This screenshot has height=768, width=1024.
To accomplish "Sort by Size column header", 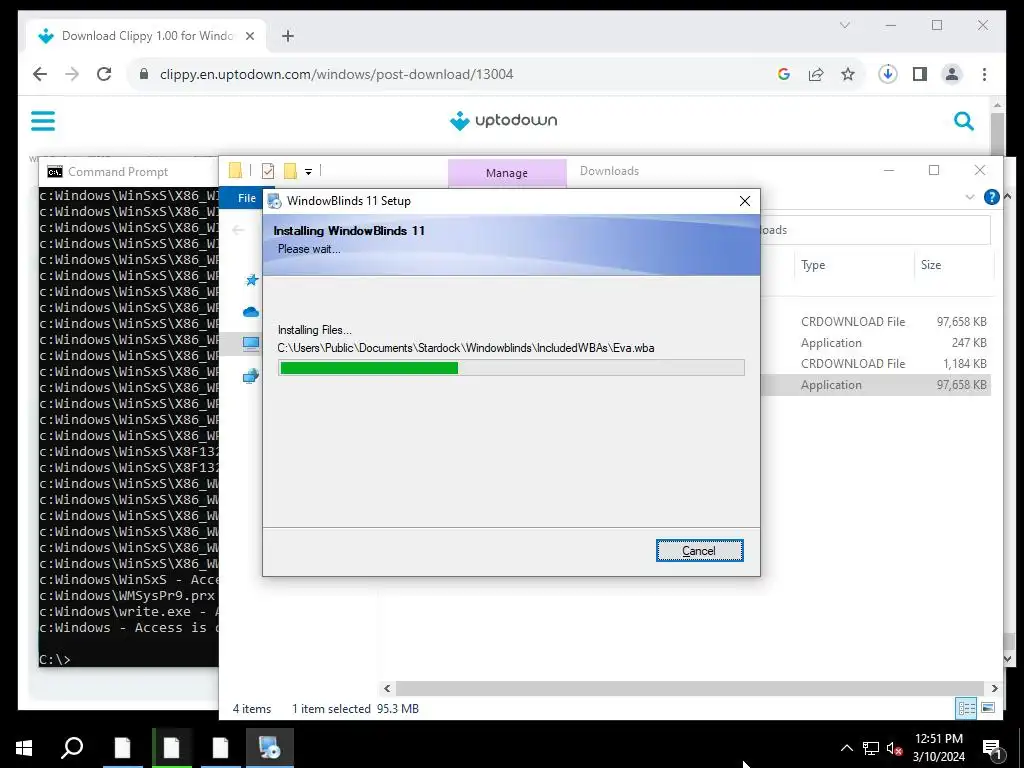I will [x=953, y=265].
